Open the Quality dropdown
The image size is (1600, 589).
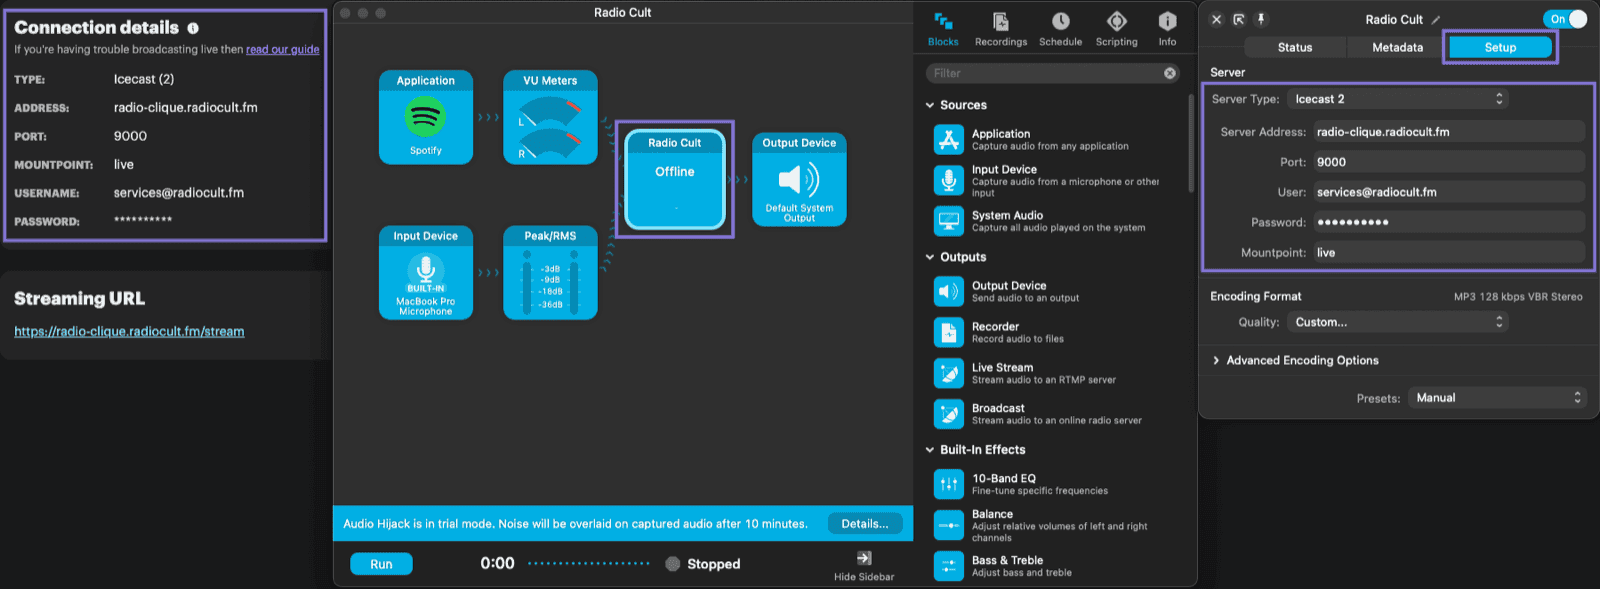1397,322
